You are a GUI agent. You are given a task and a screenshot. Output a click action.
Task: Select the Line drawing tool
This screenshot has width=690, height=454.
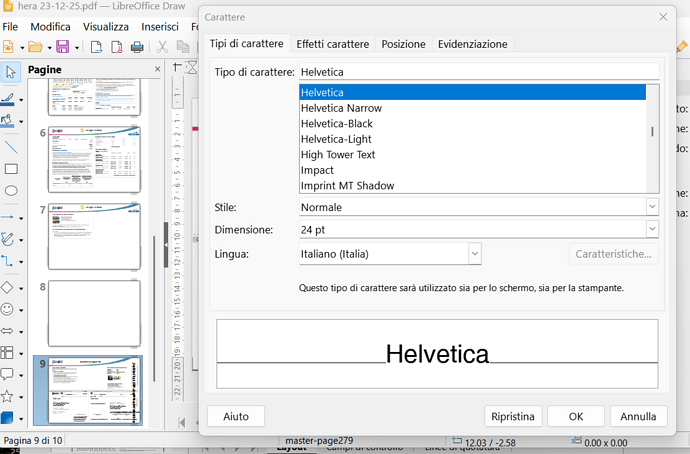point(11,146)
